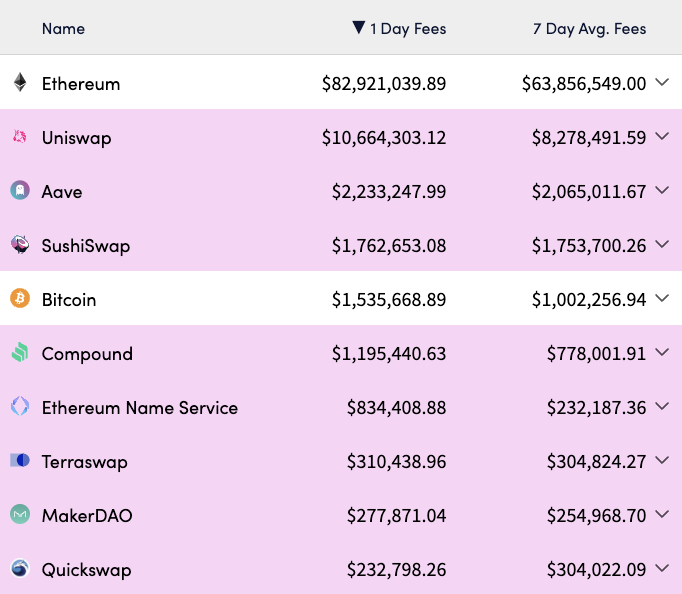Expand the Bitcoin row chevron
This screenshot has width=682, height=594.
pyautogui.click(x=662, y=298)
